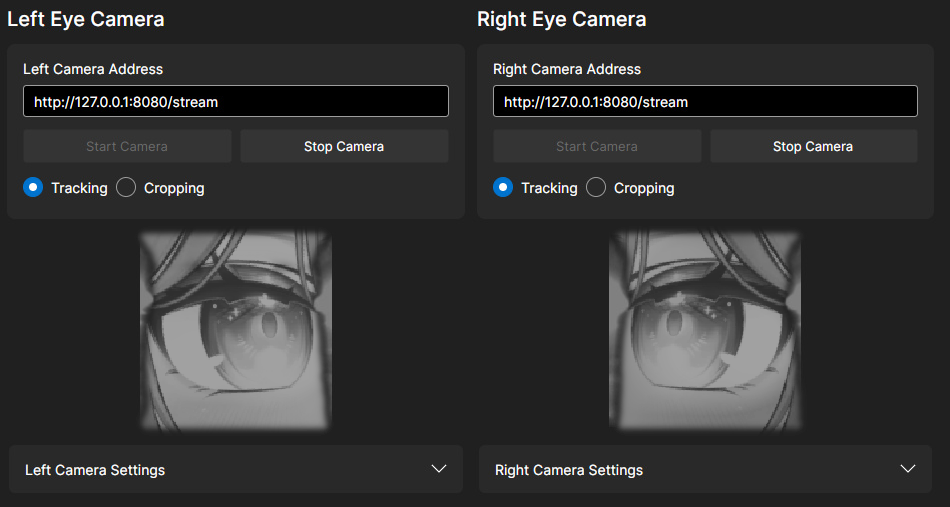Click the Right Camera Address label

[x=567, y=69]
